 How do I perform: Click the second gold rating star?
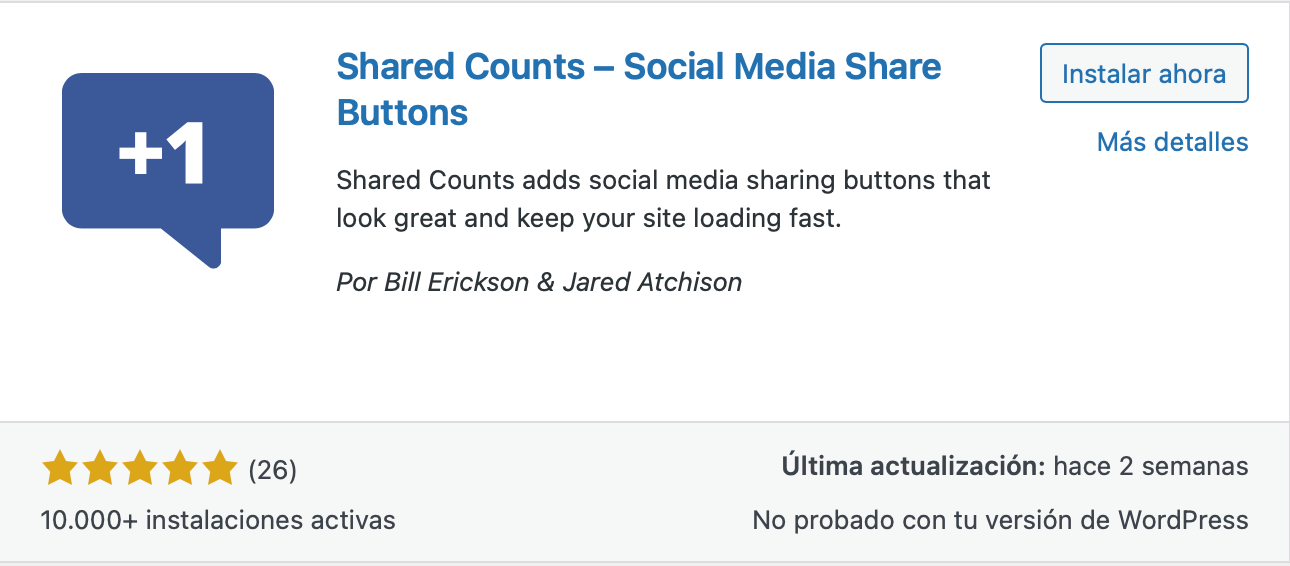pos(100,468)
